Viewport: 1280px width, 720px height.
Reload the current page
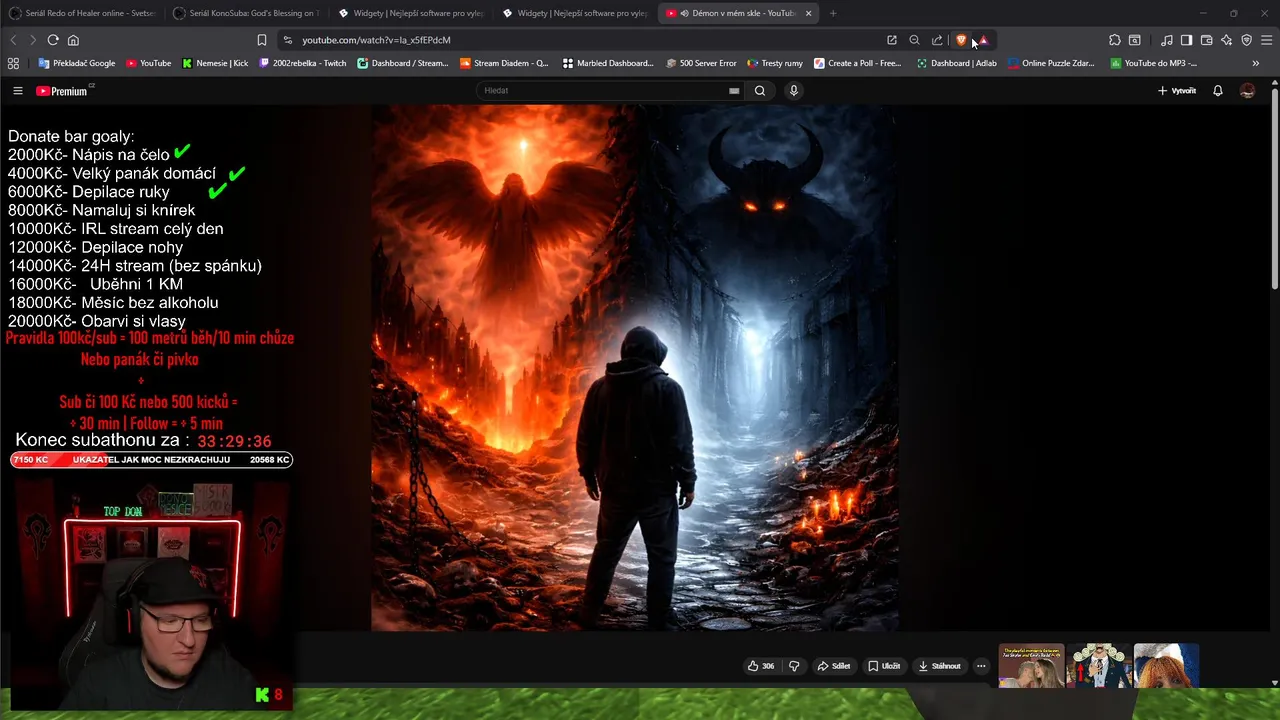pos(53,40)
